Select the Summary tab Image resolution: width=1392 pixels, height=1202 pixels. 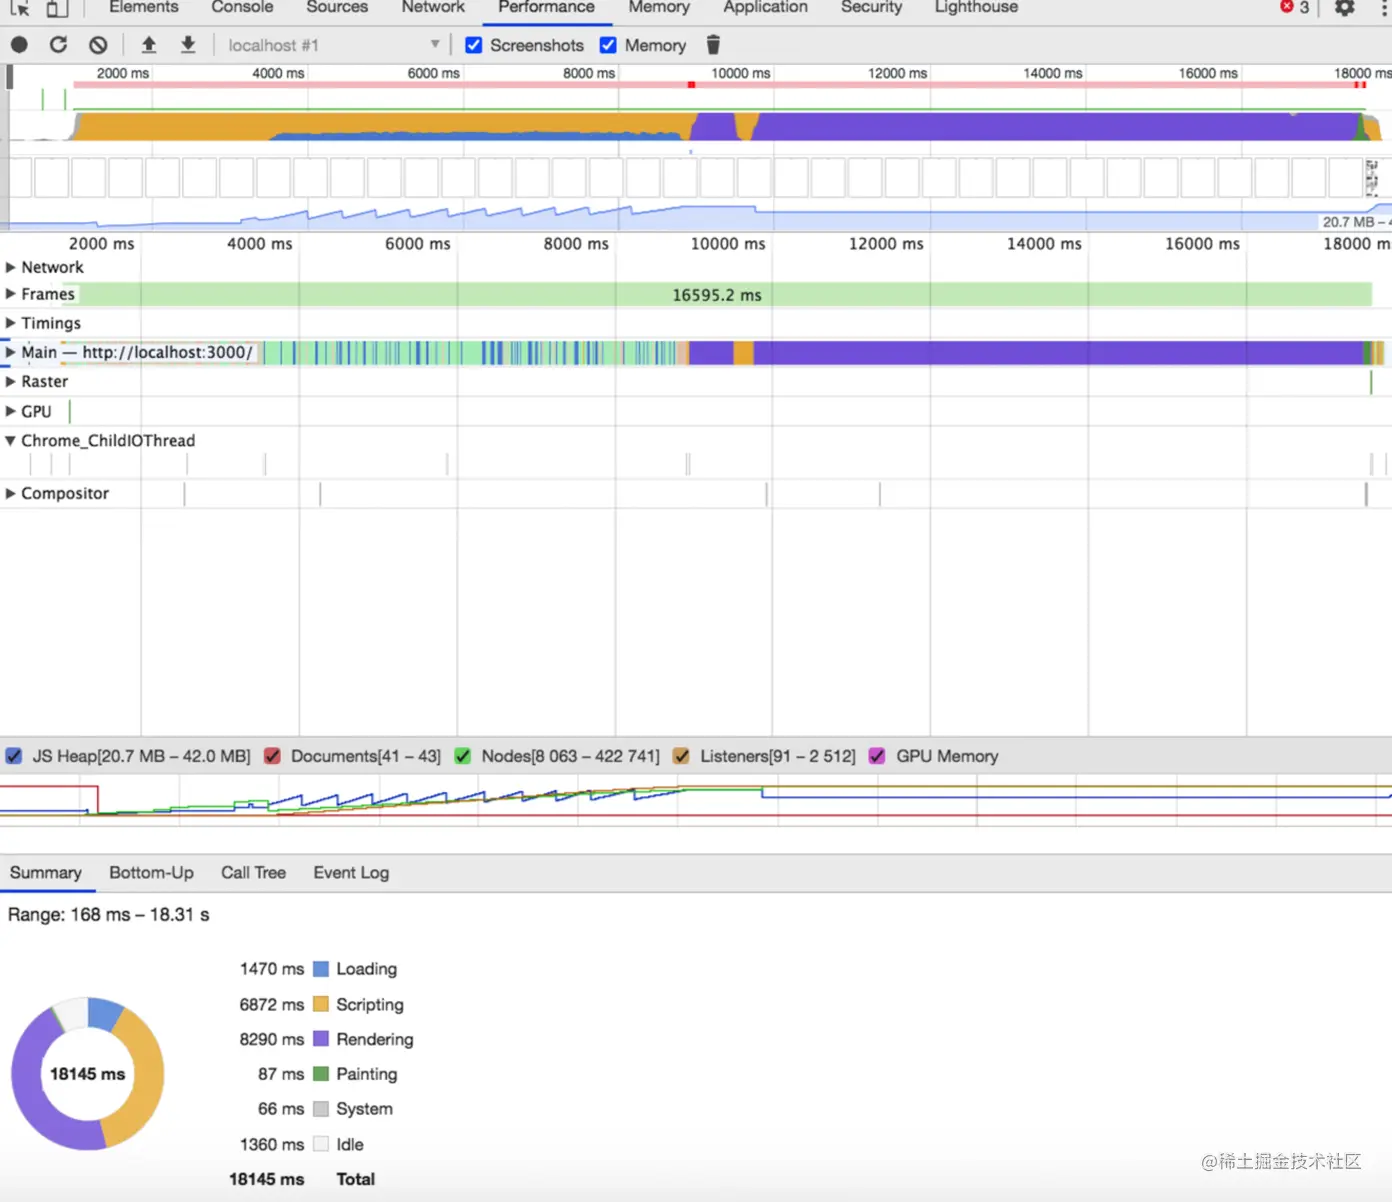pyautogui.click(x=46, y=872)
